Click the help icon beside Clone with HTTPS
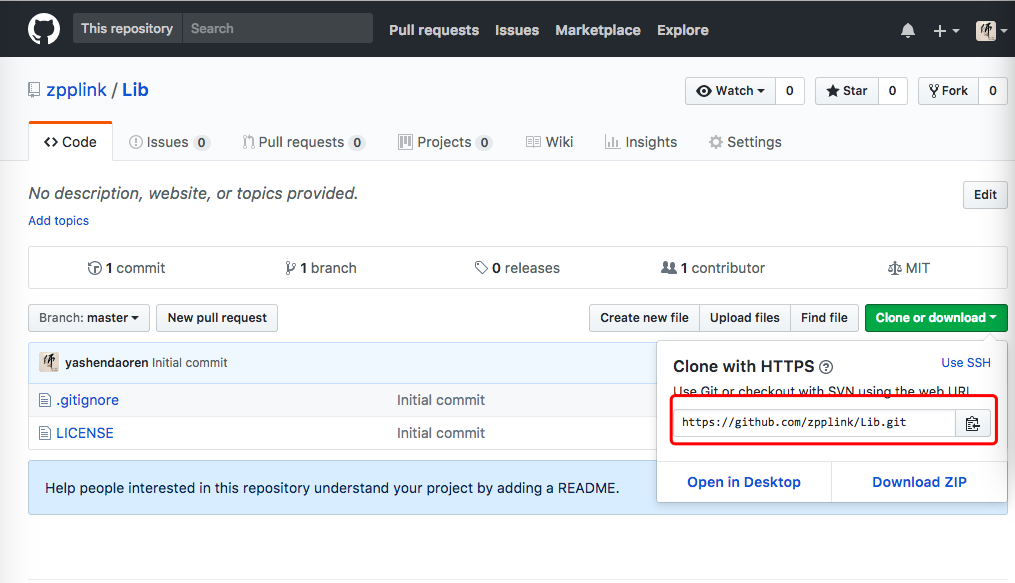 (x=826, y=367)
